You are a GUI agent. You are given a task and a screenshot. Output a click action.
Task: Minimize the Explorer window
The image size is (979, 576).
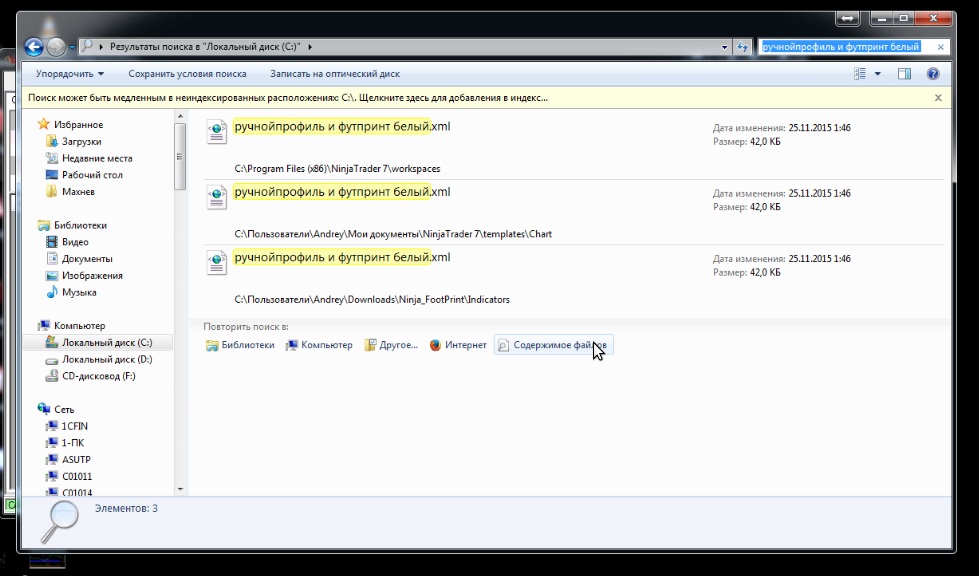click(x=882, y=19)
